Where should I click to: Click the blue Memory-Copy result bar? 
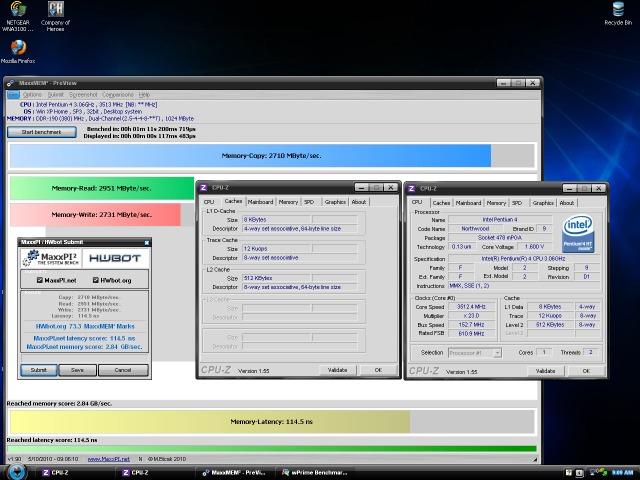(250, 156)
